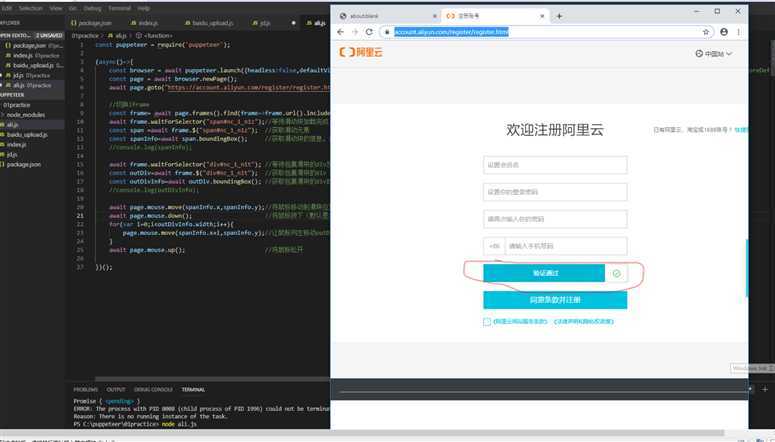Go back in Chrome browser
Image resolution: width=775 pixels, height=442 pixels.
(x=341, y=32)
